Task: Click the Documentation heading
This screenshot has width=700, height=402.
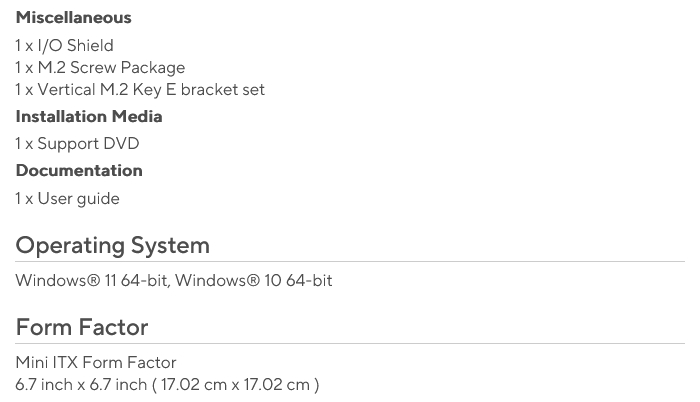Action: (x=78, y=171)
